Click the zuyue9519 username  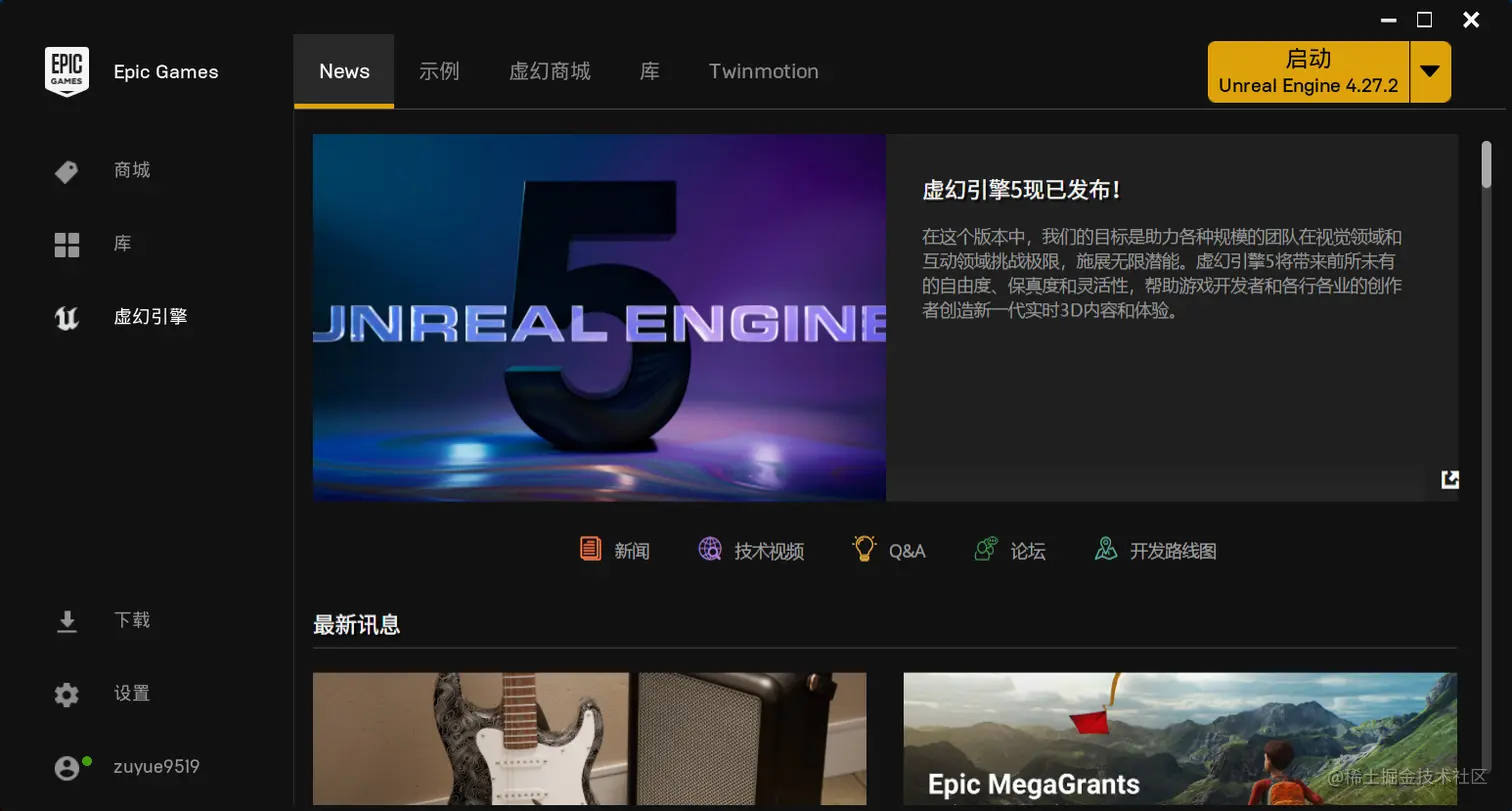(x=157, y=767)
